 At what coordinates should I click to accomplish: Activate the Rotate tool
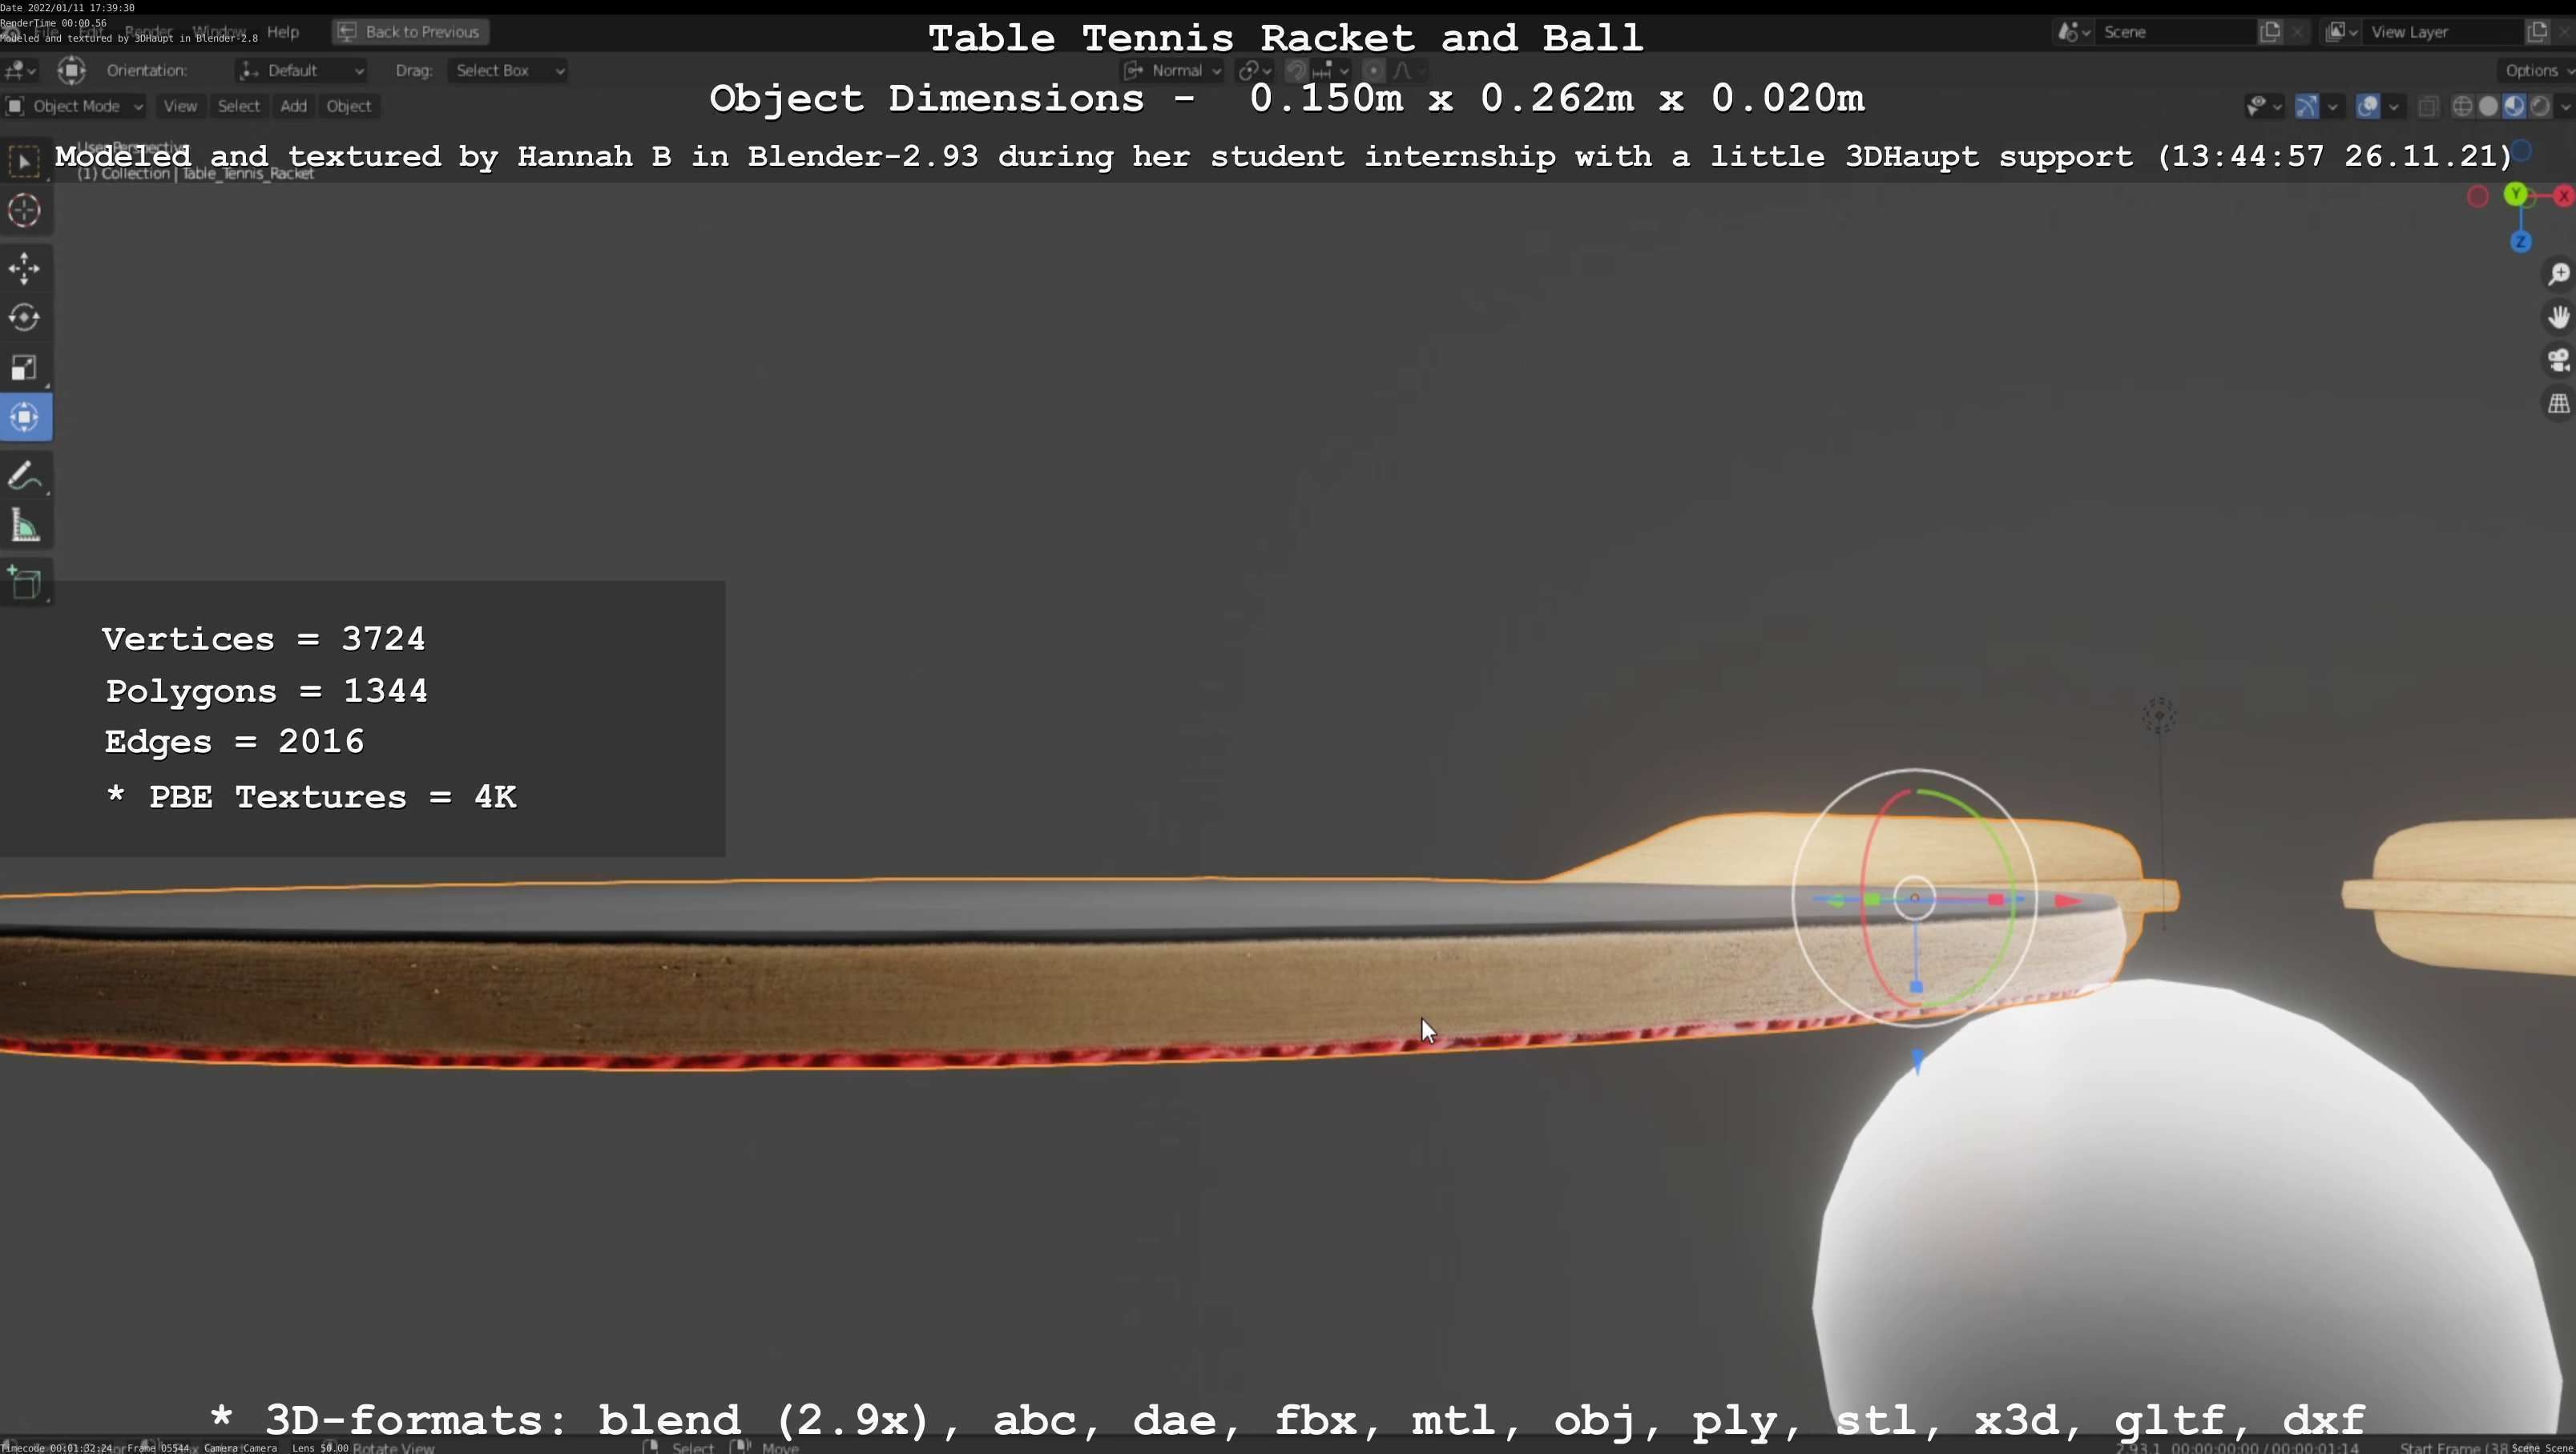click(x=25, y=318)
